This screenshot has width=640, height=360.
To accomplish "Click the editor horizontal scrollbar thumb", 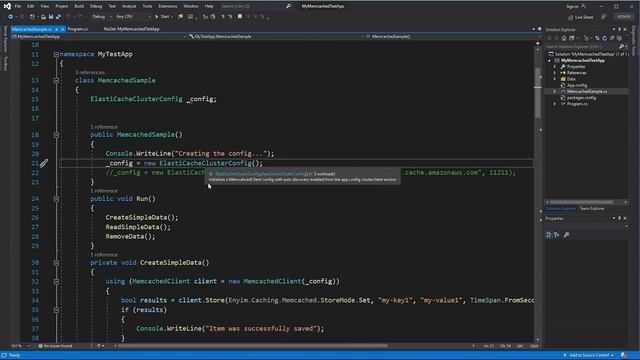I will pos(252,346).
